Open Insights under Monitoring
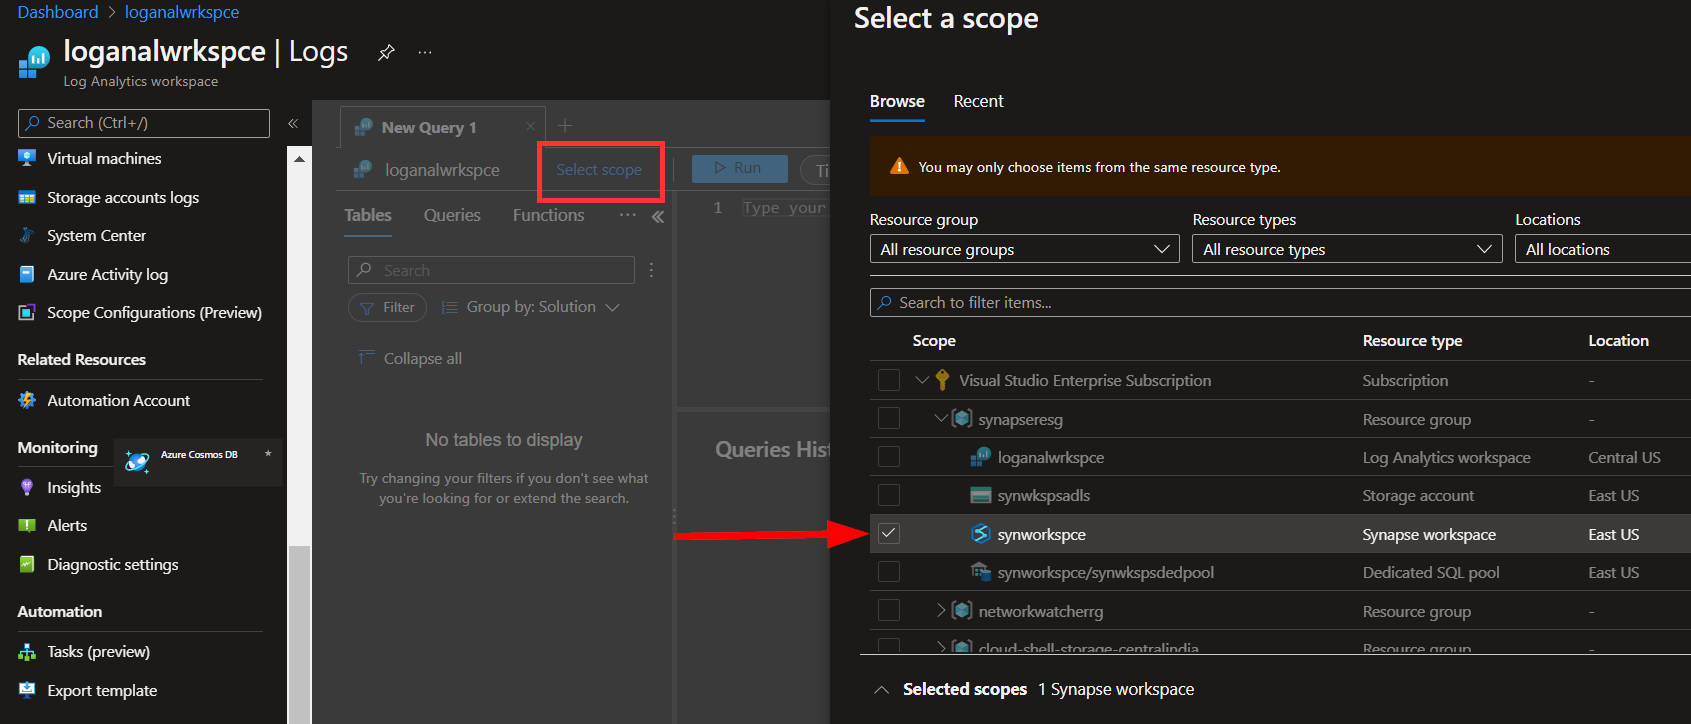The image size is (1691, 724). (74, 487)
